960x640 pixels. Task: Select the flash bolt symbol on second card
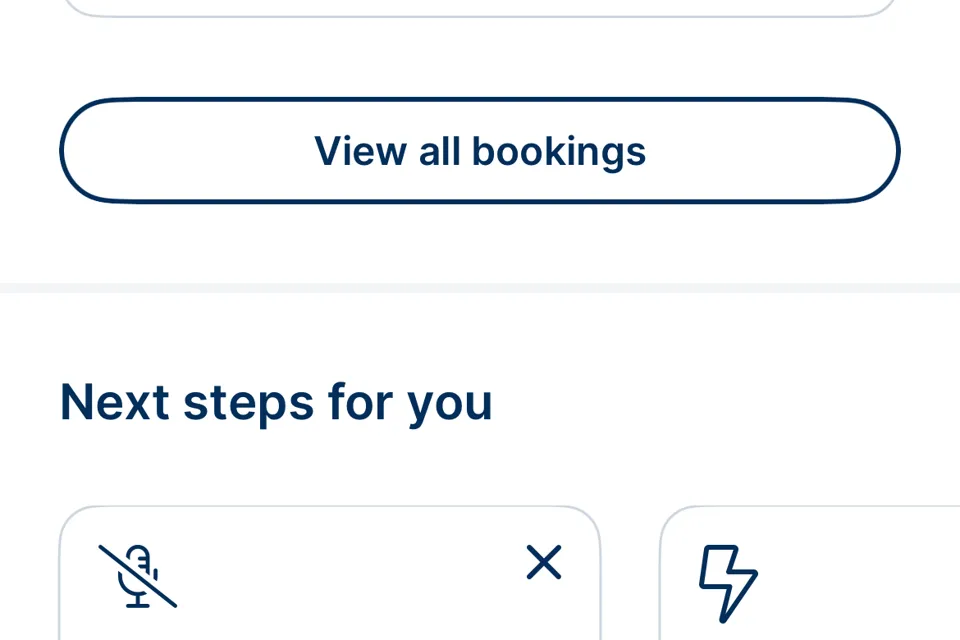728,583
